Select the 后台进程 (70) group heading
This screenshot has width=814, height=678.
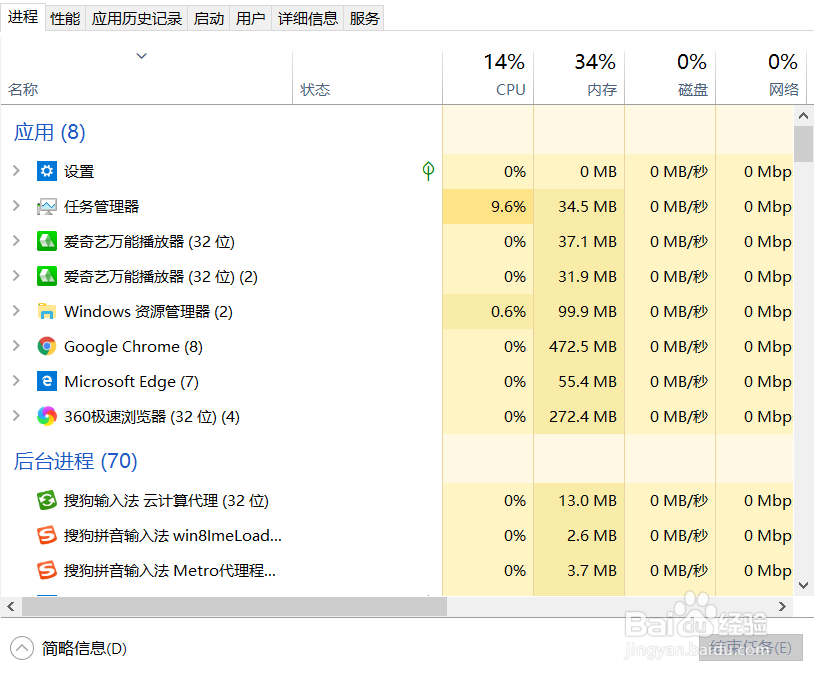click(75, 461)
